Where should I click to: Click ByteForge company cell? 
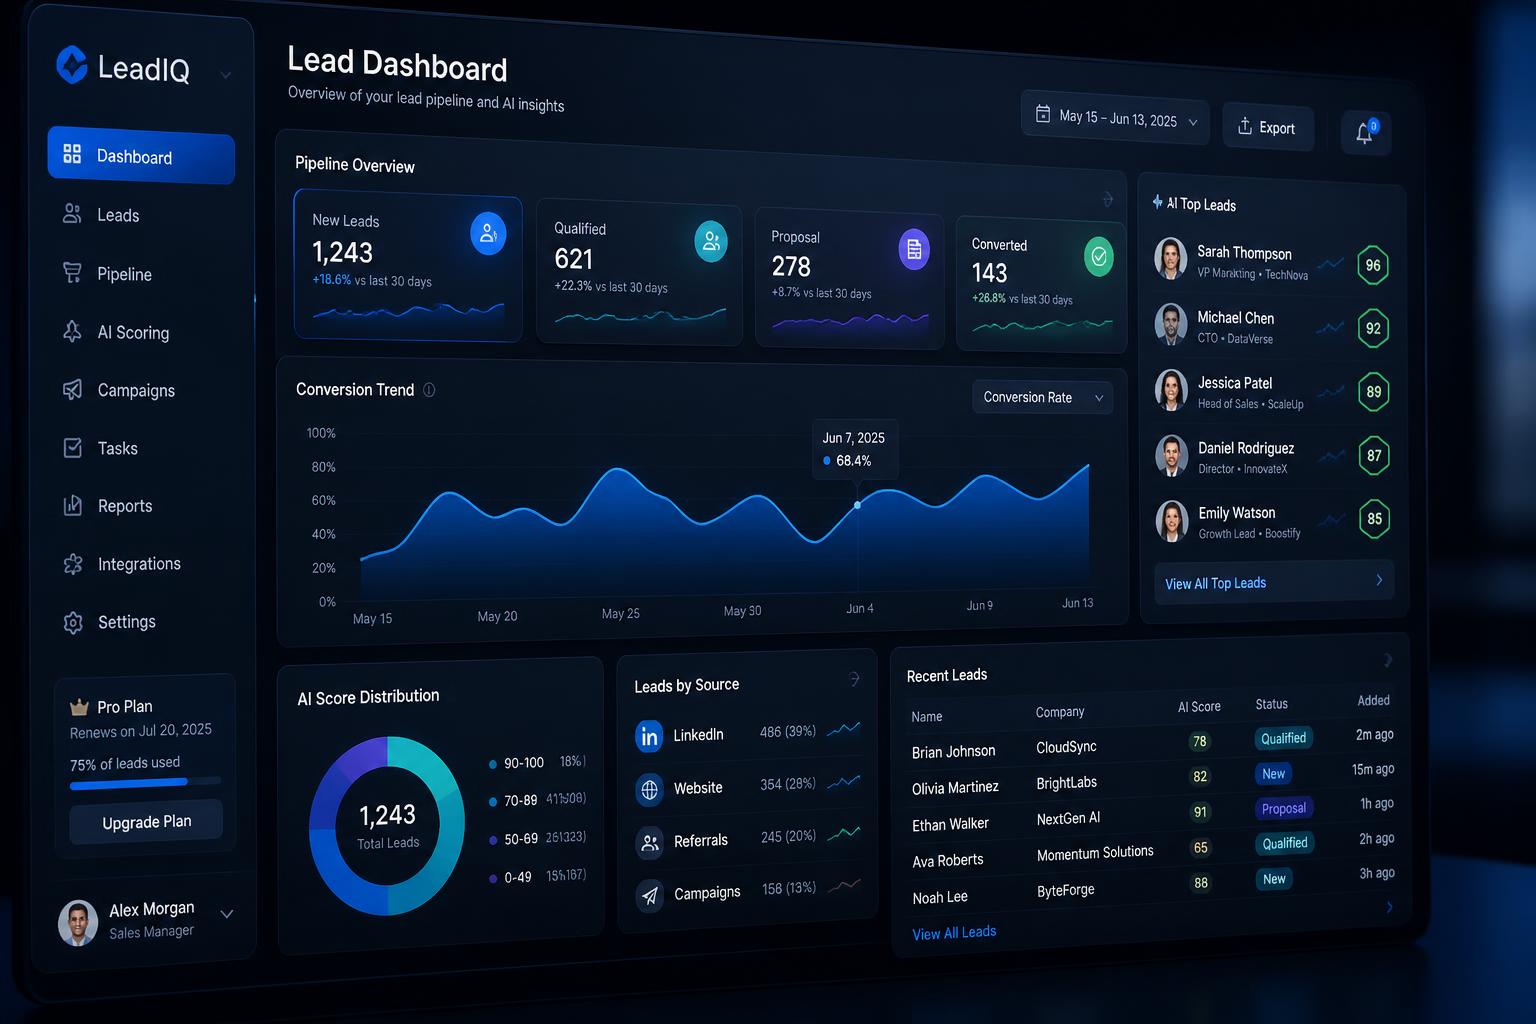coord(1066,890)
